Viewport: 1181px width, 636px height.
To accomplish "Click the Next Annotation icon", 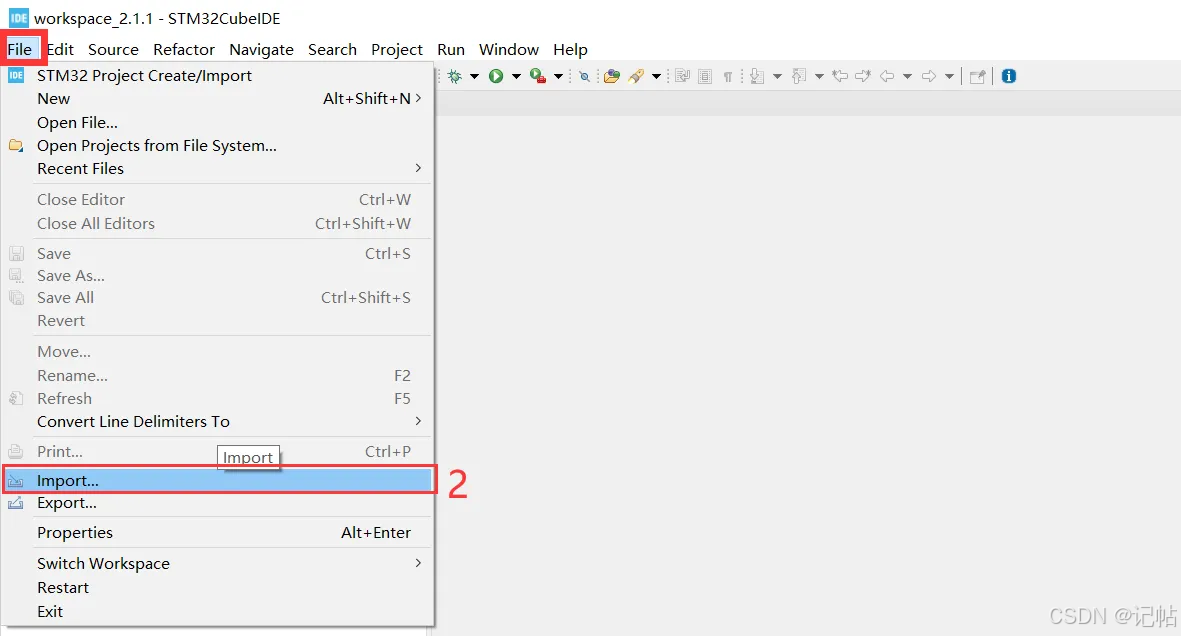I will coord(757,76).
